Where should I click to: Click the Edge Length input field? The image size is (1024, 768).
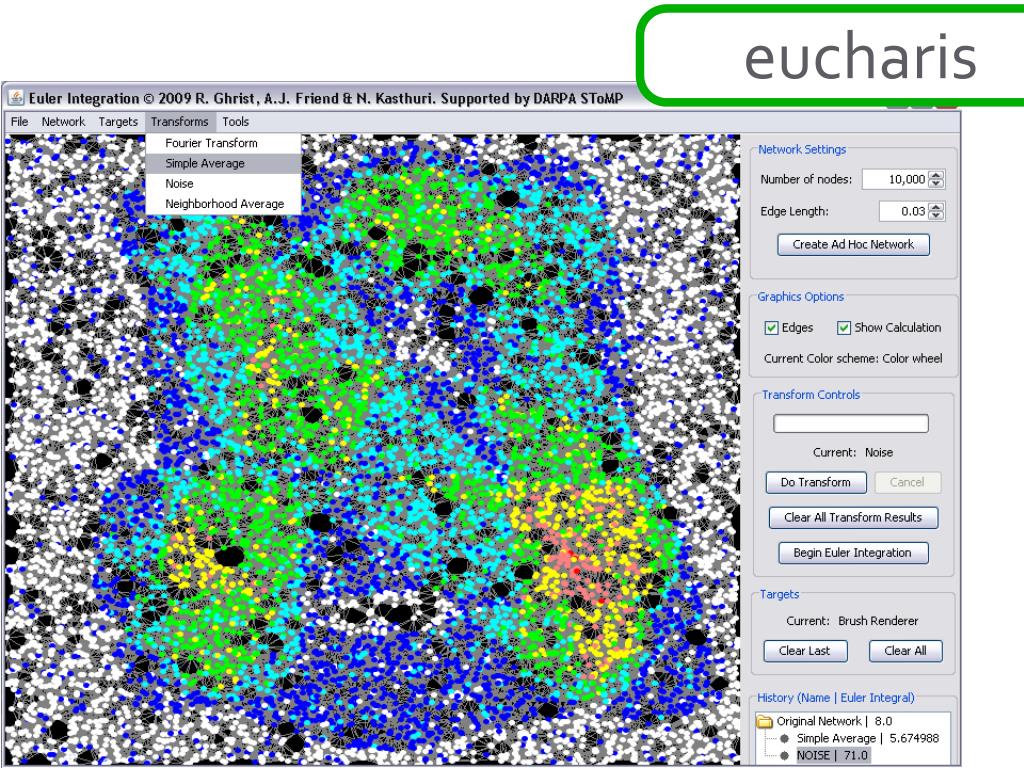[x=904, y=211]
